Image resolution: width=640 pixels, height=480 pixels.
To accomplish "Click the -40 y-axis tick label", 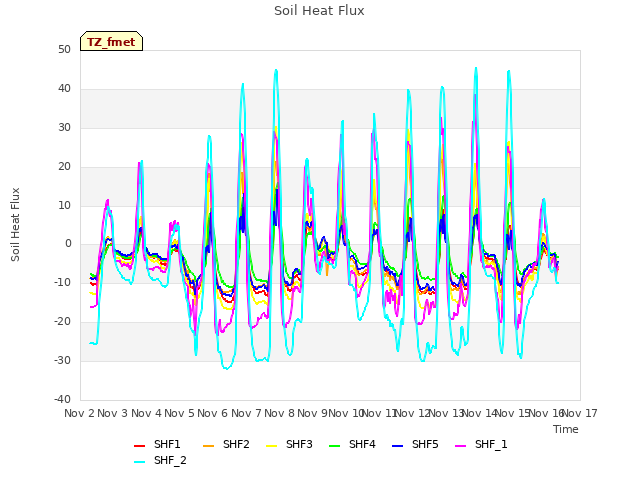I will click(62, 400).
